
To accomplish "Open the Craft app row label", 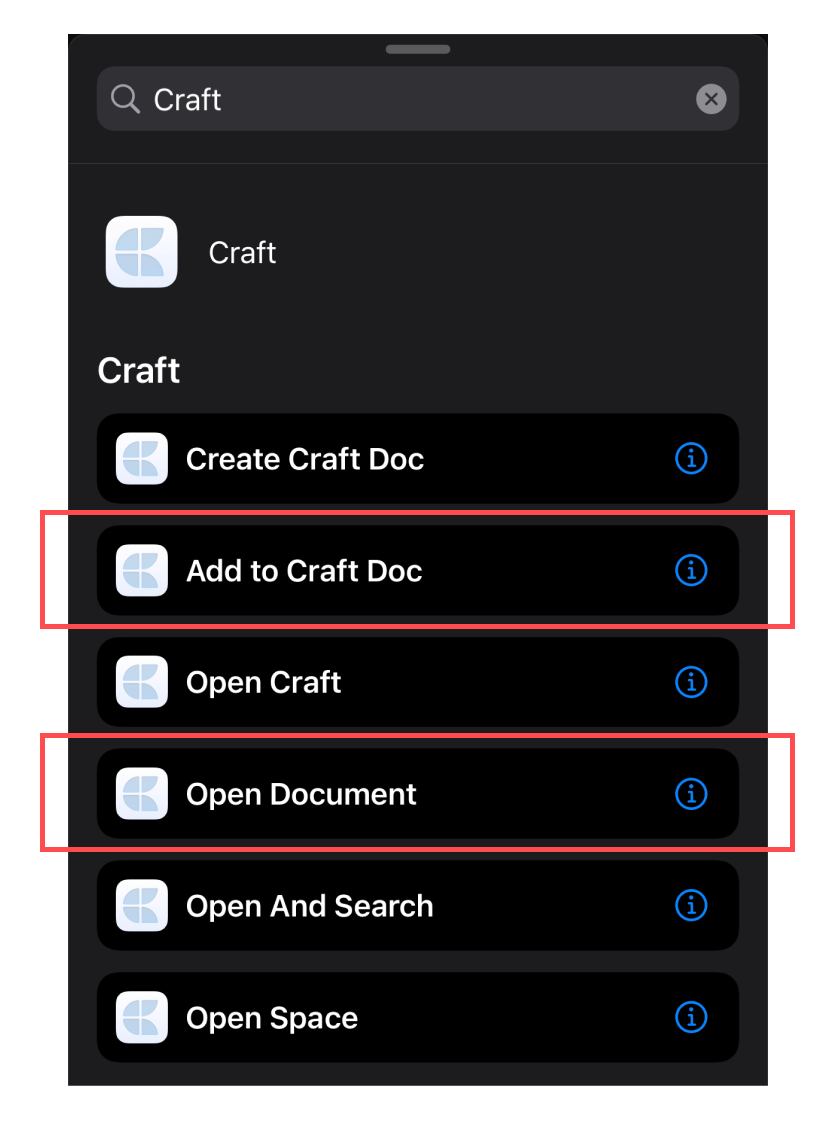I will [242, 252].
